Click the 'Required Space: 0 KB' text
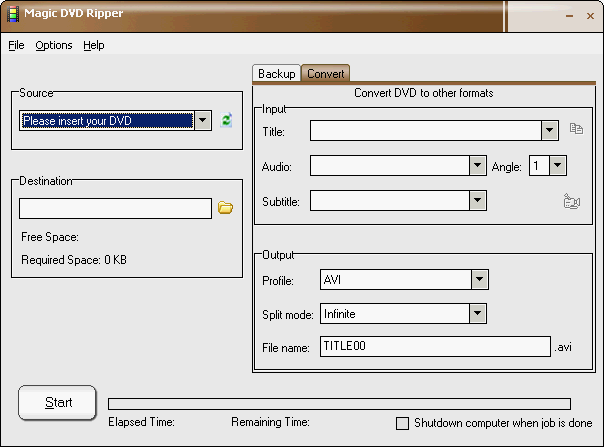The image size is (604, 447). tap(74, 260)
